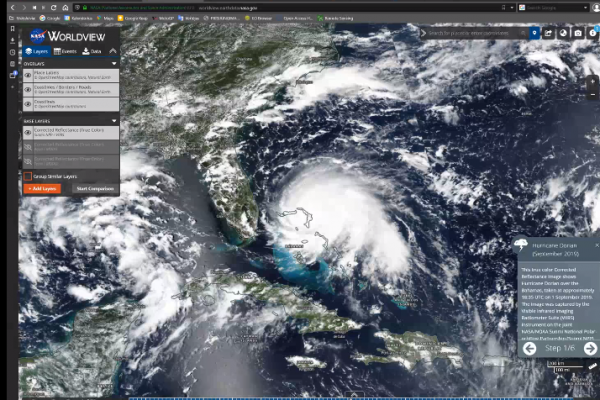Switch to the Data tab
Screen dimensions: 600x400
[x=92, y=51]
